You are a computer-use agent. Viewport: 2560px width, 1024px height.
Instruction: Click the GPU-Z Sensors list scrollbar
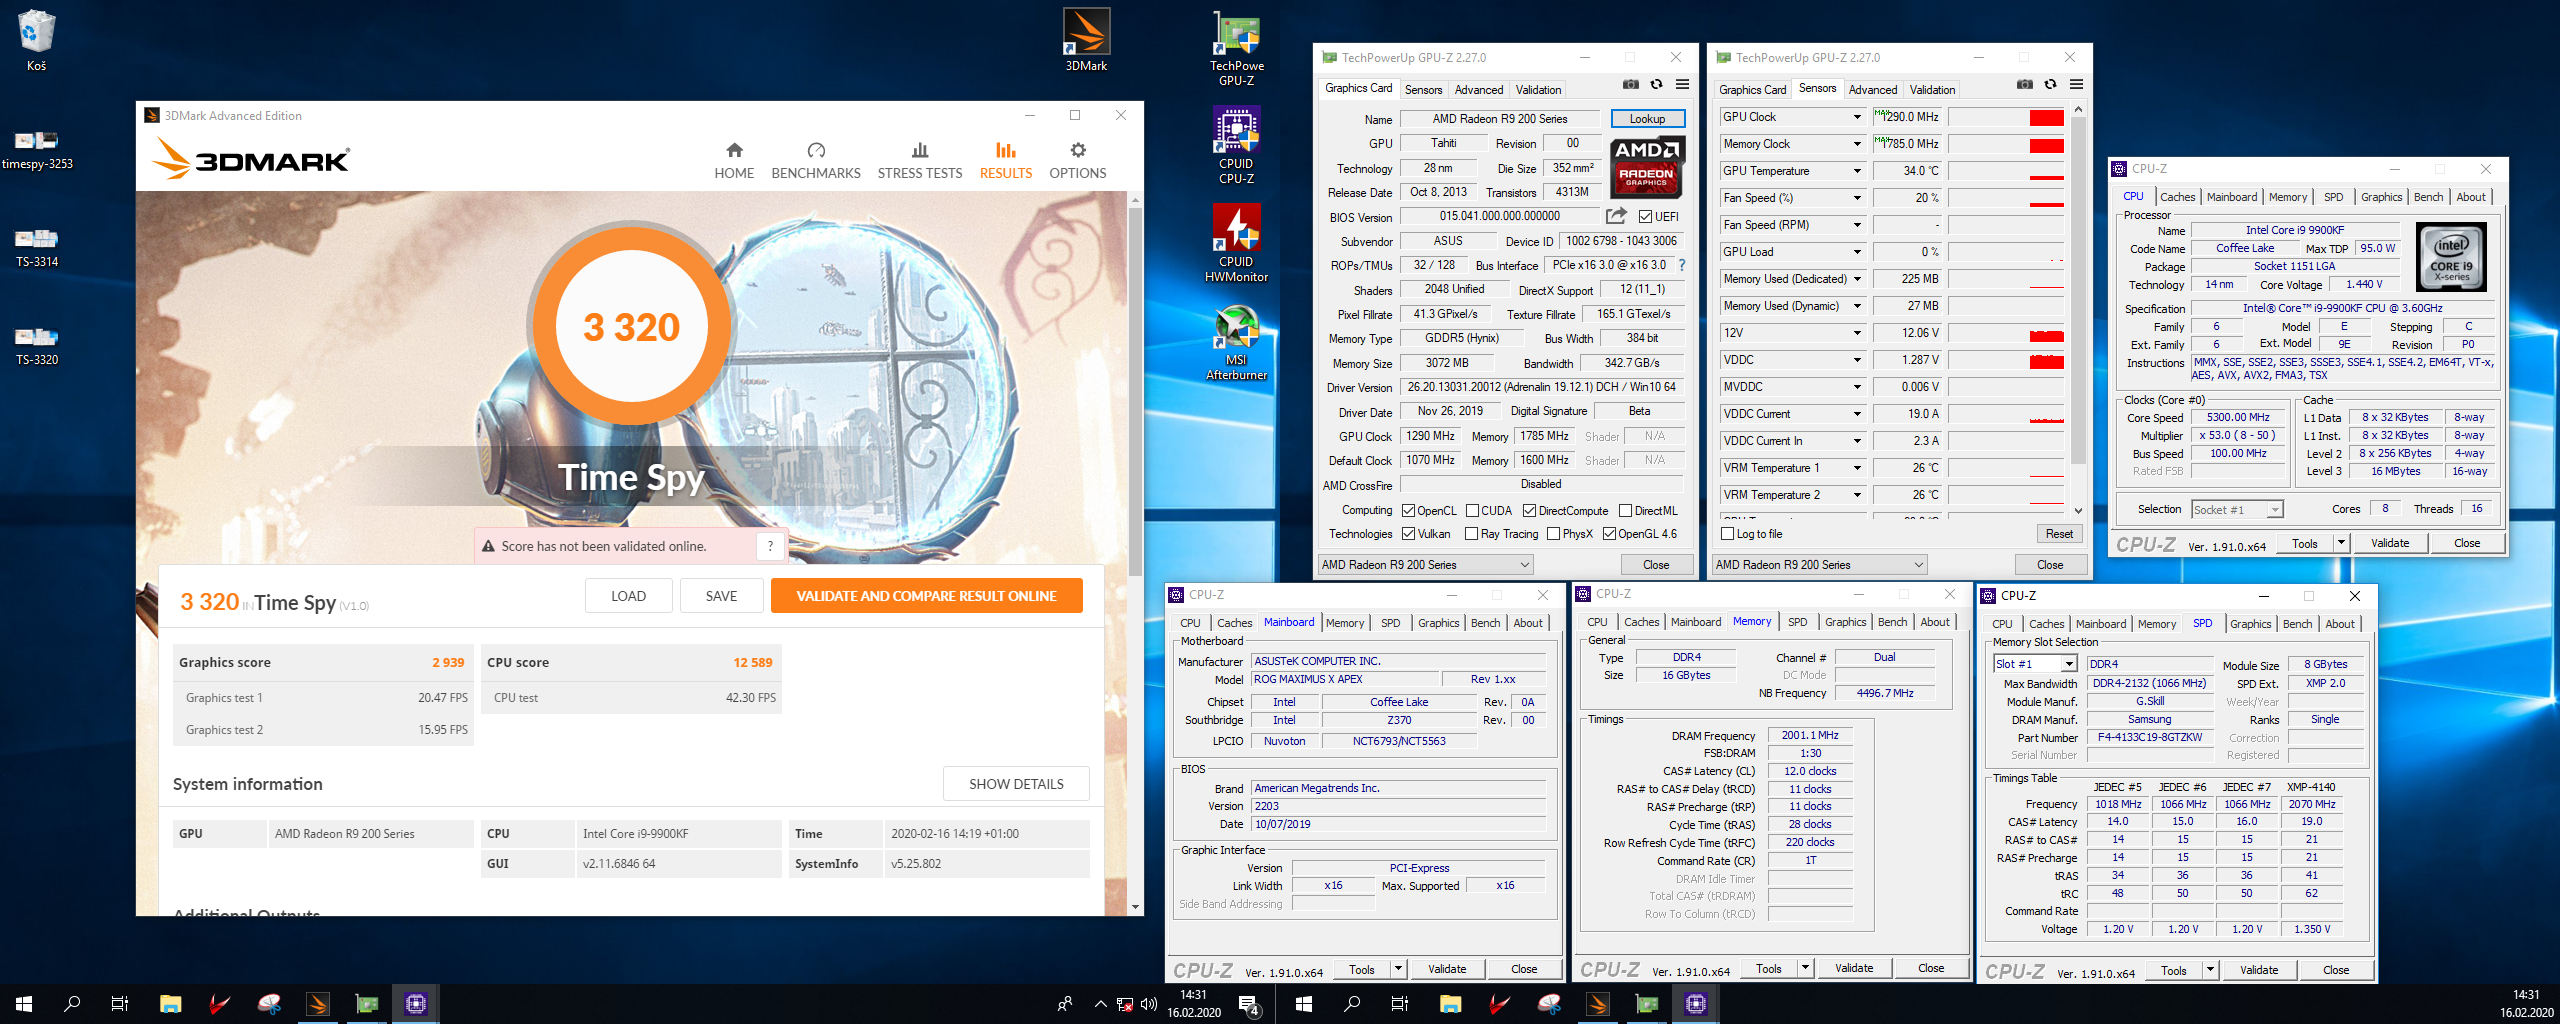pyautogui.click(x=2078, y=290)
